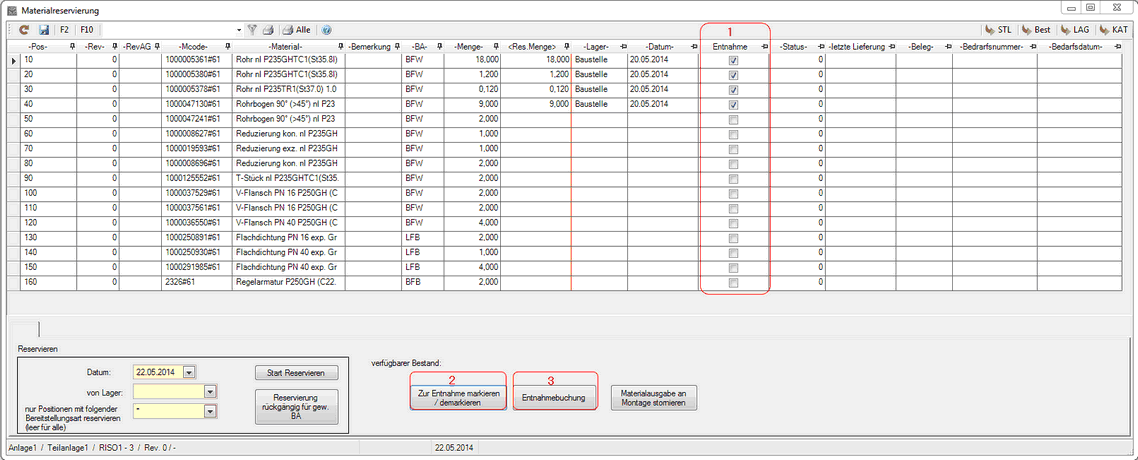Click the refresh icon in the toolbar
This screenshot has height=460, width=1138.
(x=24, y=30)
